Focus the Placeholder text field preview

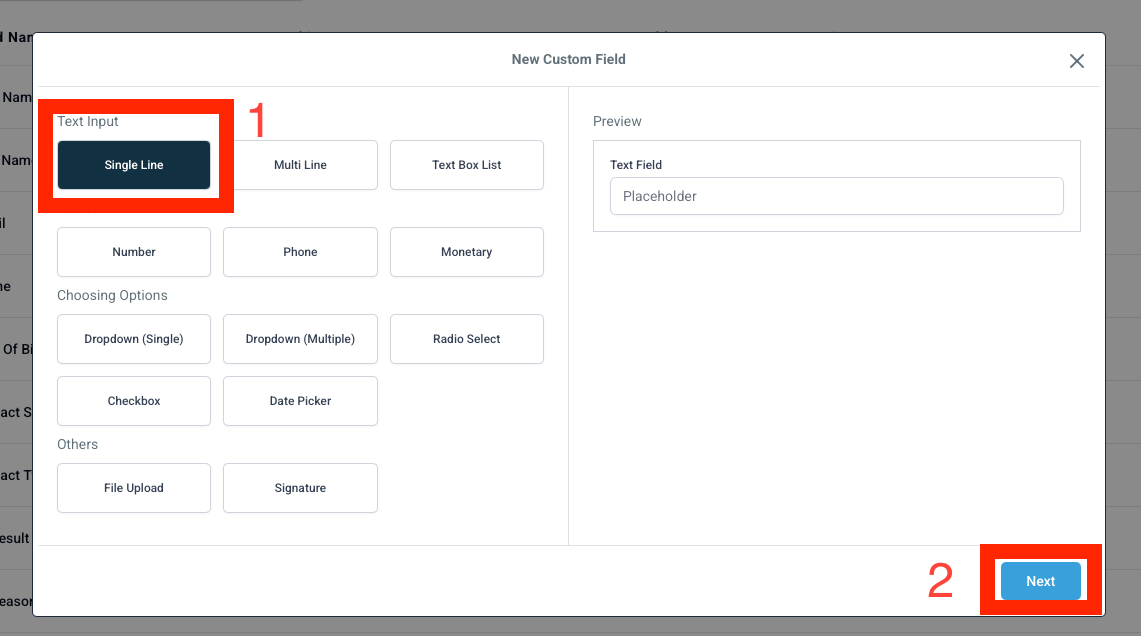tap(836, 196)
